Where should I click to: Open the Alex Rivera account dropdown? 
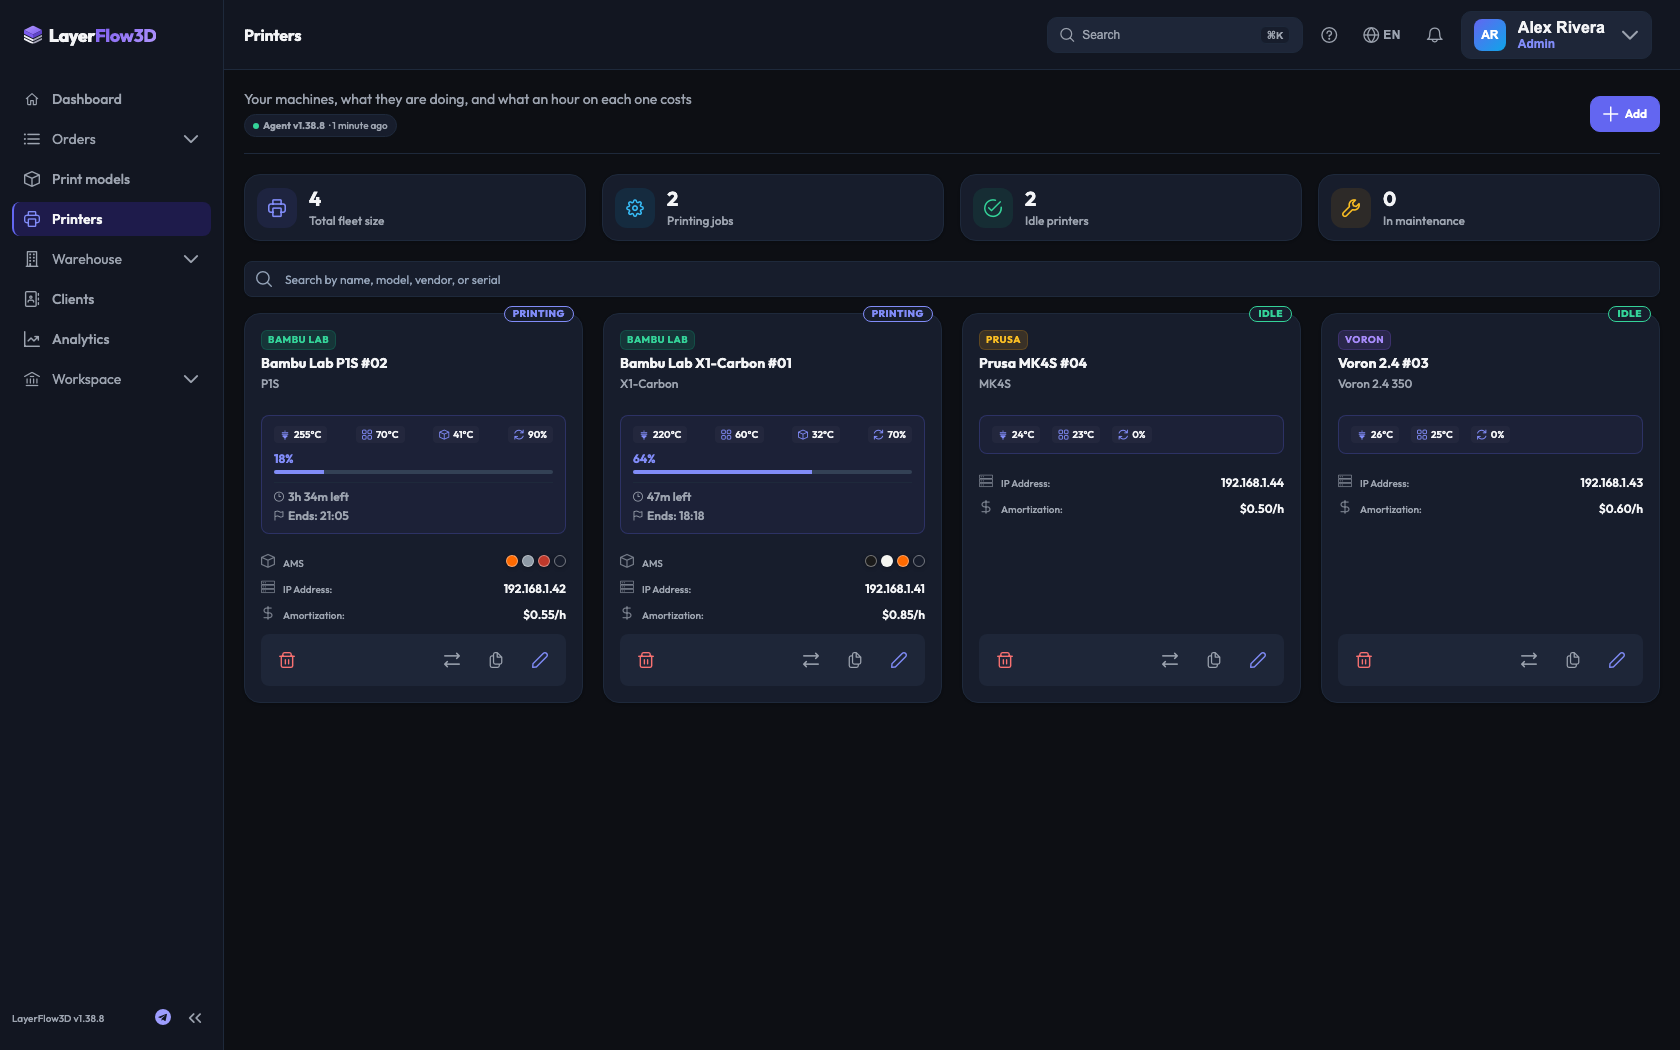pyautogui.click(x=1556, y=35)
